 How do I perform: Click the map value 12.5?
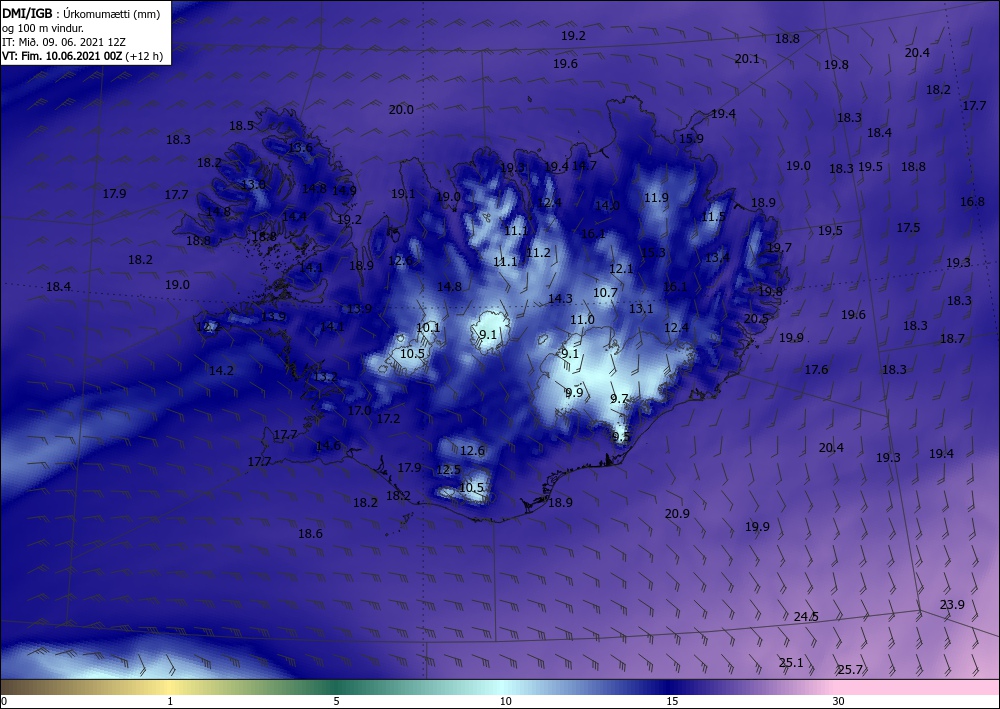[449, 470]
